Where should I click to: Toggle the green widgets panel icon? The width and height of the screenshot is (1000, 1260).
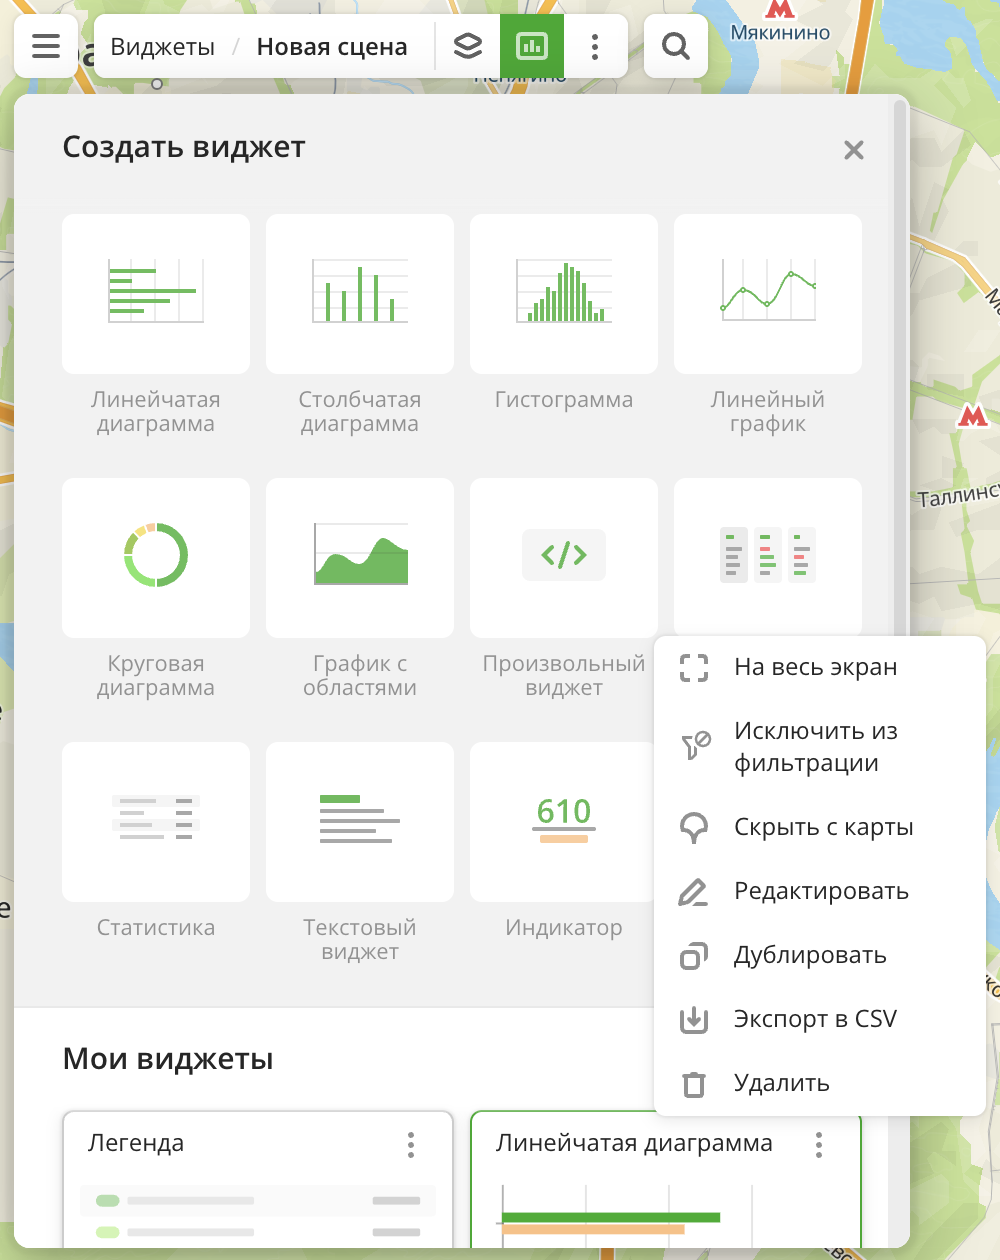point(532,46)
